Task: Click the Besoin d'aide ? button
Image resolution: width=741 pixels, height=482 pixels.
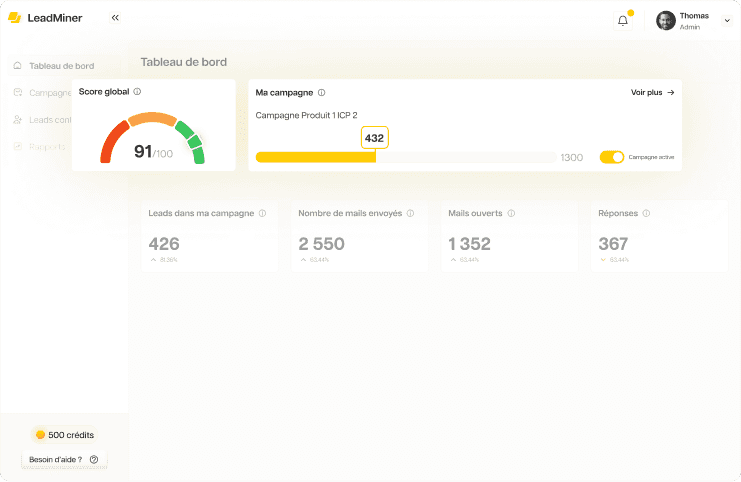Action: (x=64, y=460)
